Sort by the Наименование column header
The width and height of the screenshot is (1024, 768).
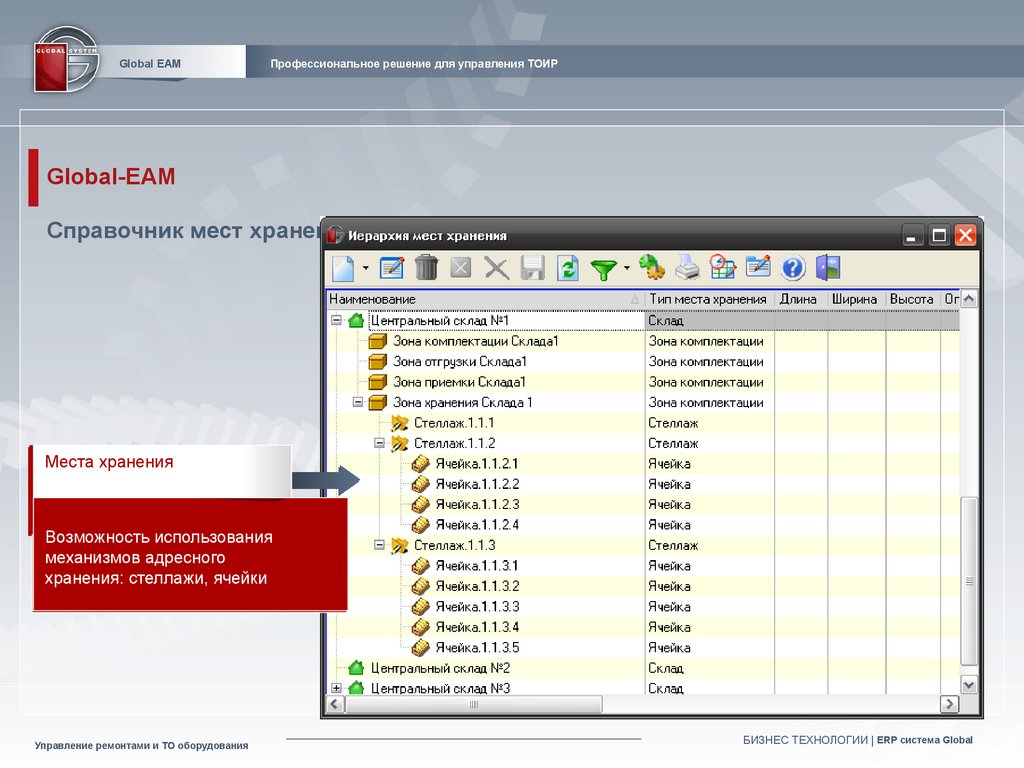(x=480, y=299)
